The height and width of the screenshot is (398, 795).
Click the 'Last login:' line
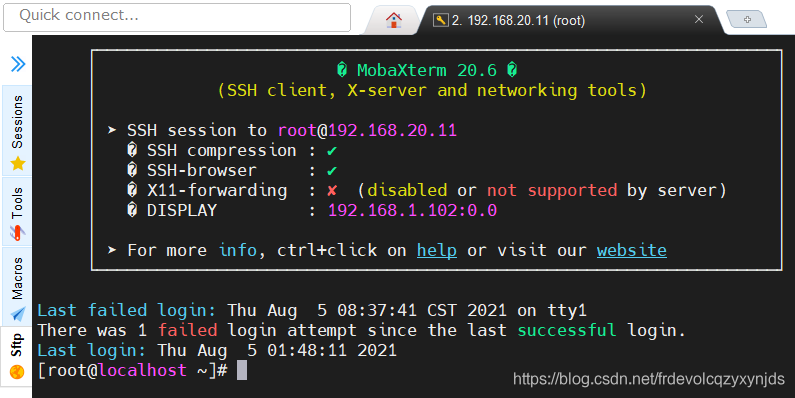[217, 350]
